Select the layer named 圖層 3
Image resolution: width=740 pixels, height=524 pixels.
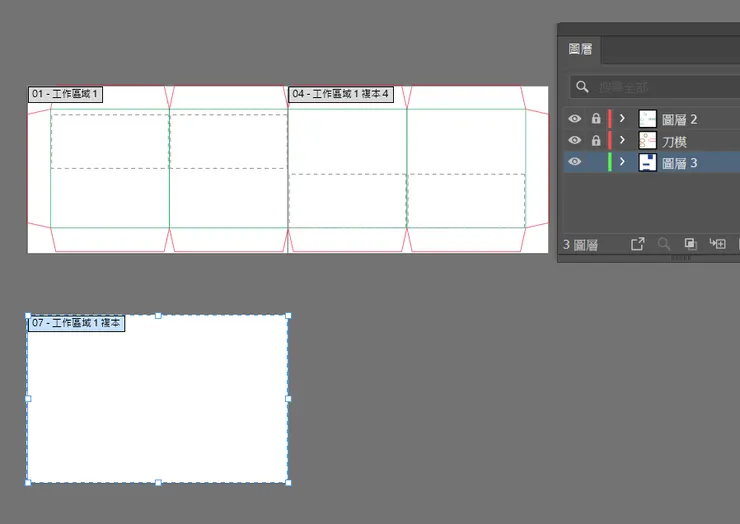tap(679, 163)
